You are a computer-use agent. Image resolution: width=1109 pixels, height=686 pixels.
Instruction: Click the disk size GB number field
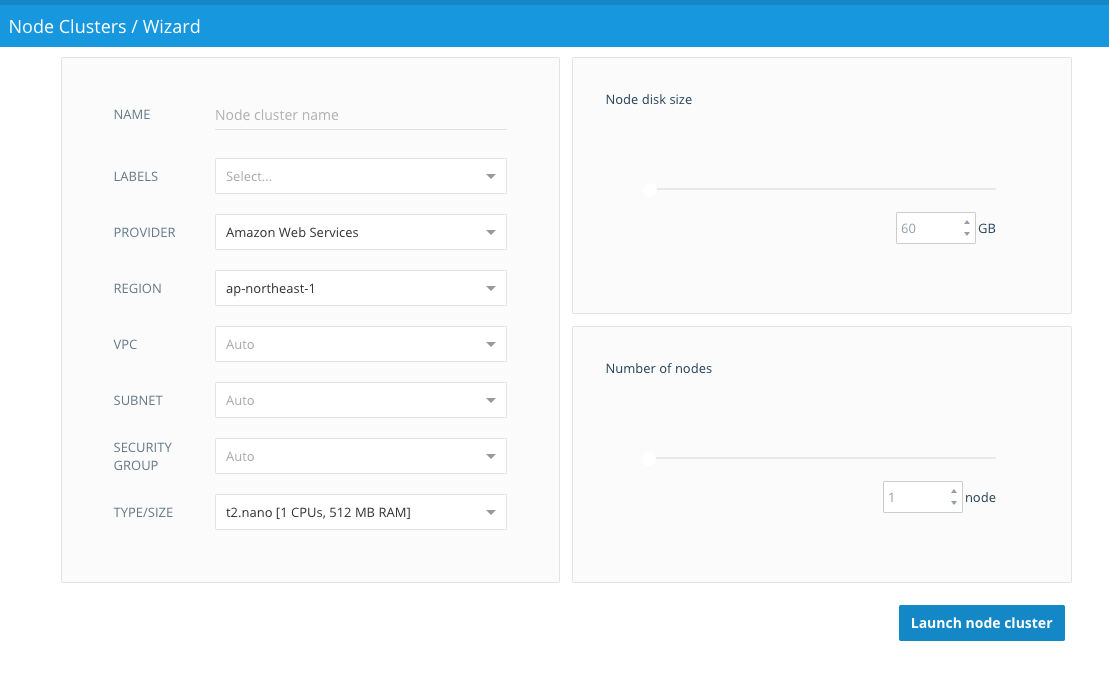(x=935, y=228)
